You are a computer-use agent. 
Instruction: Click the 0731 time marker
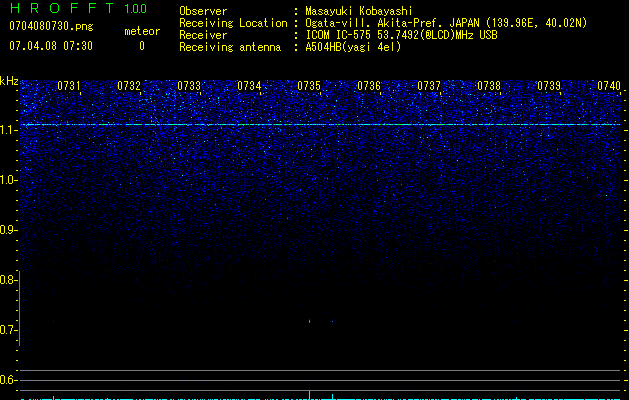point(69,86)
